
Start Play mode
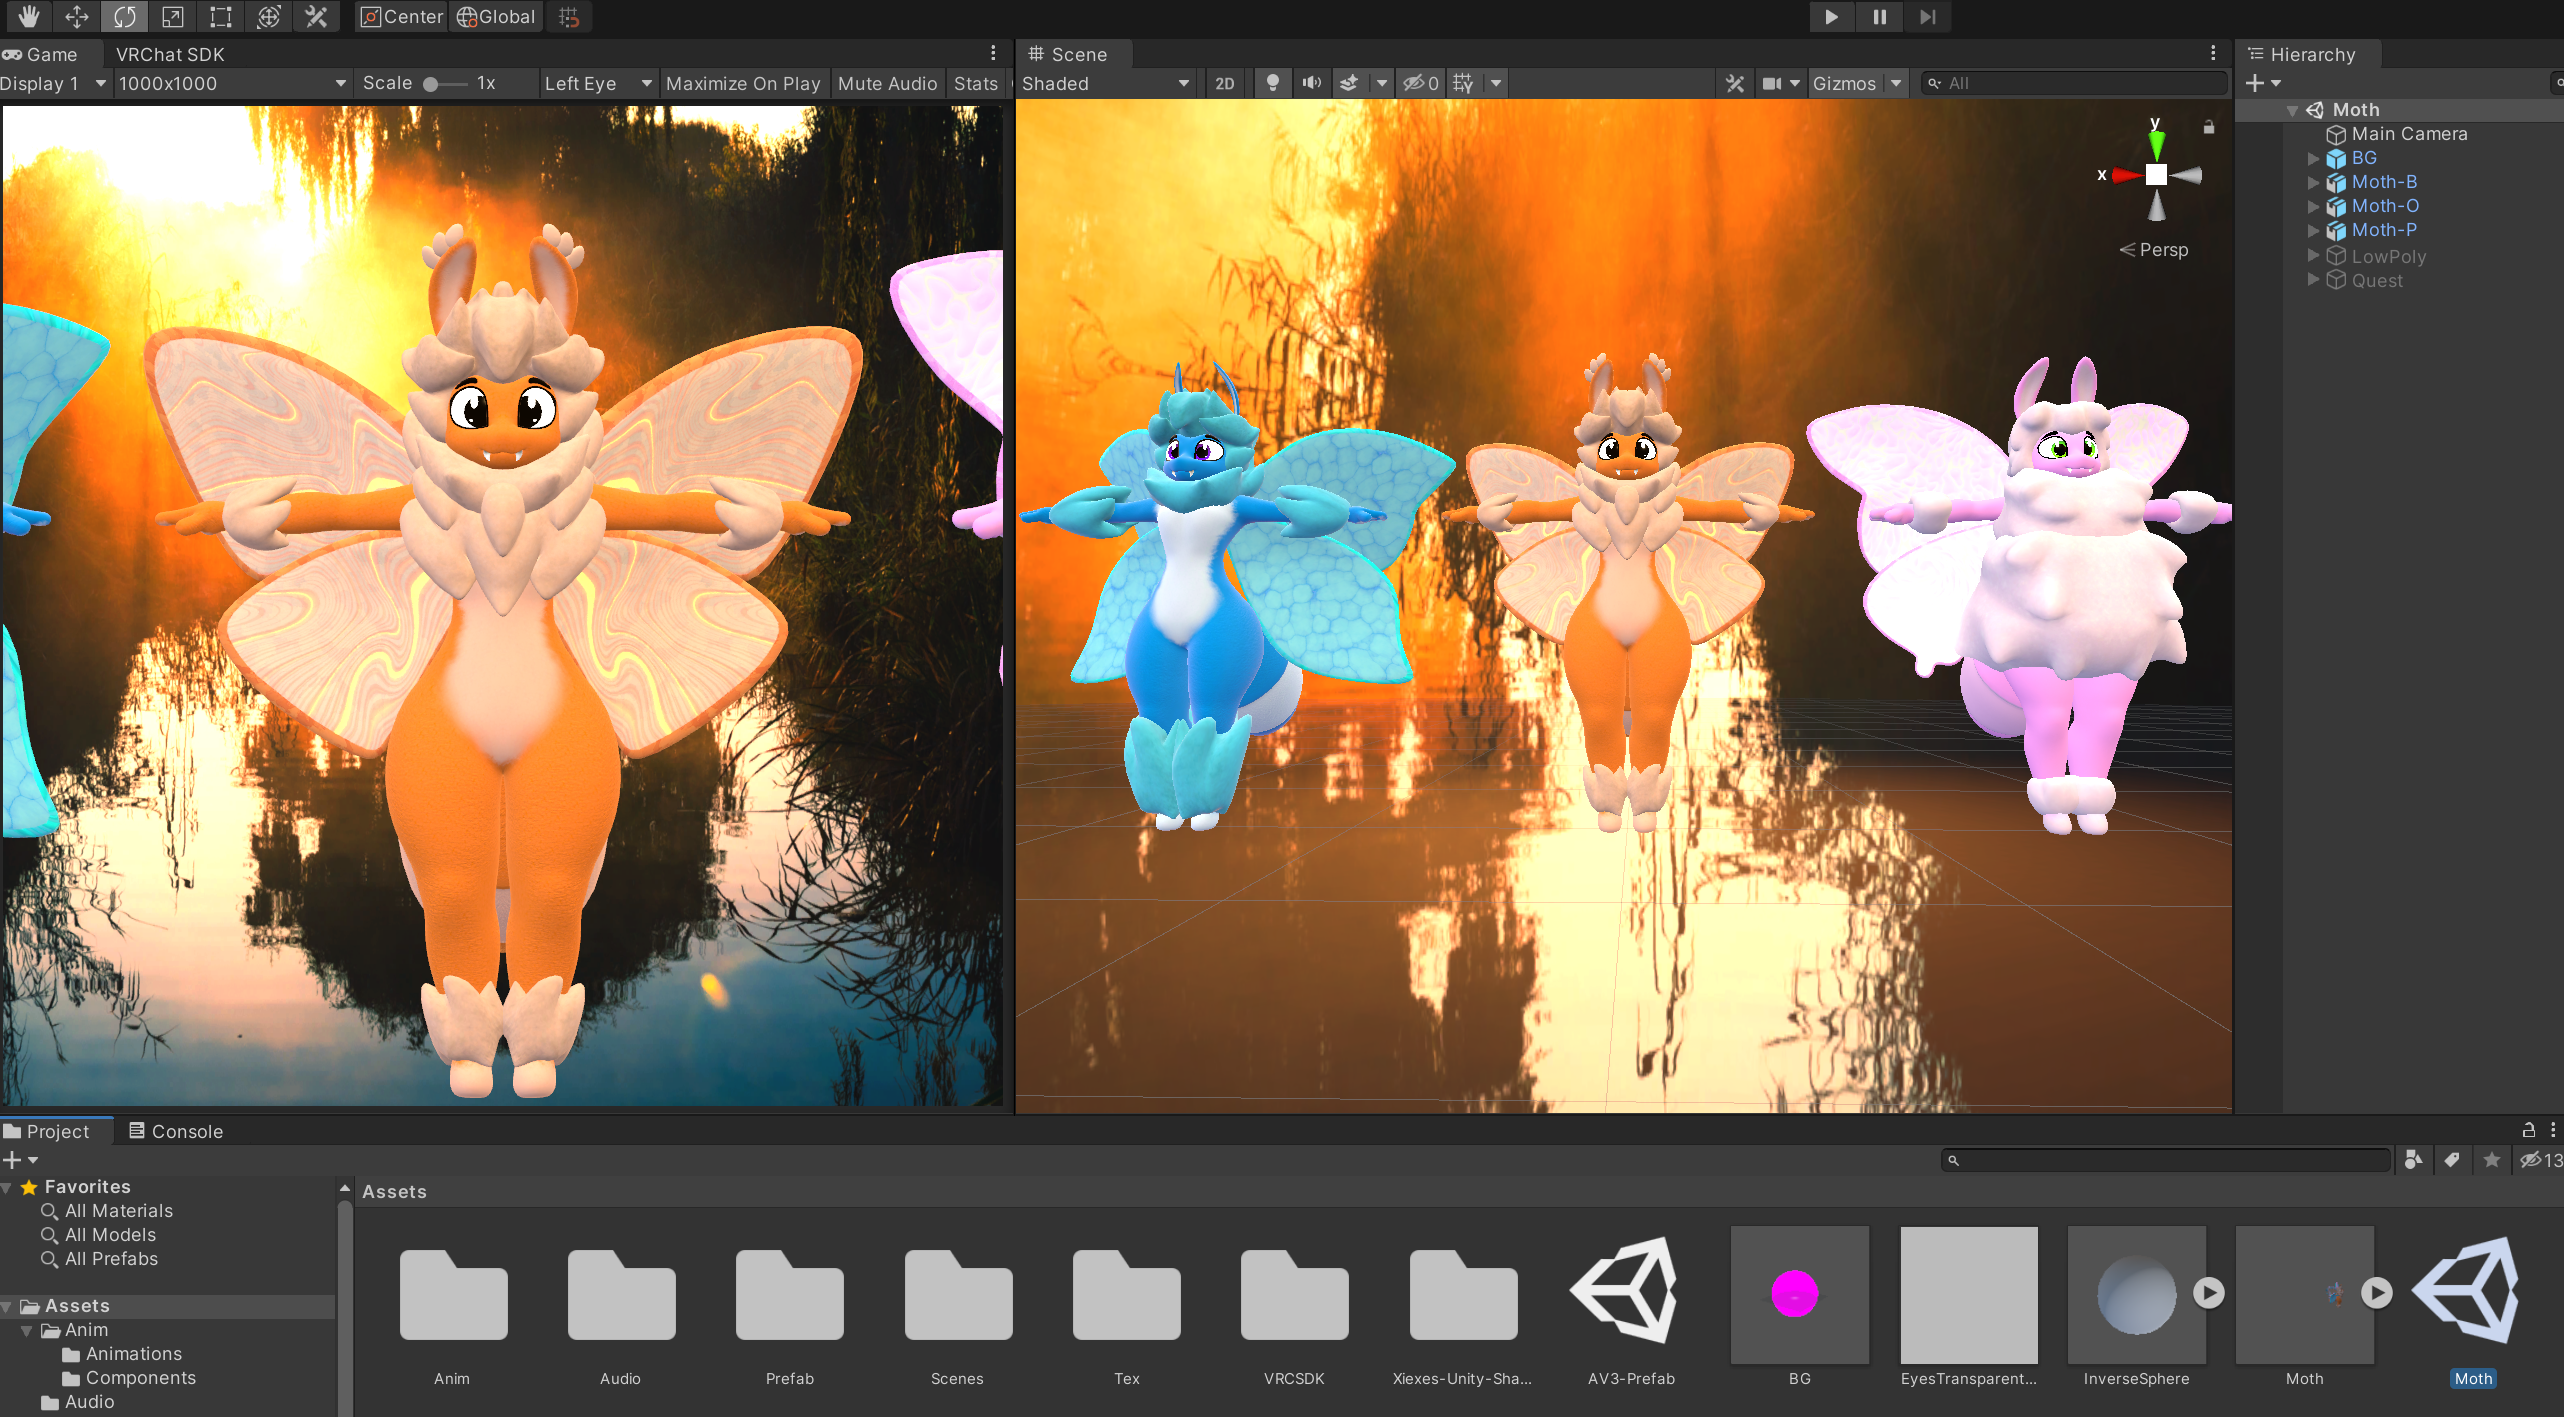click(x=1831, y=17)
